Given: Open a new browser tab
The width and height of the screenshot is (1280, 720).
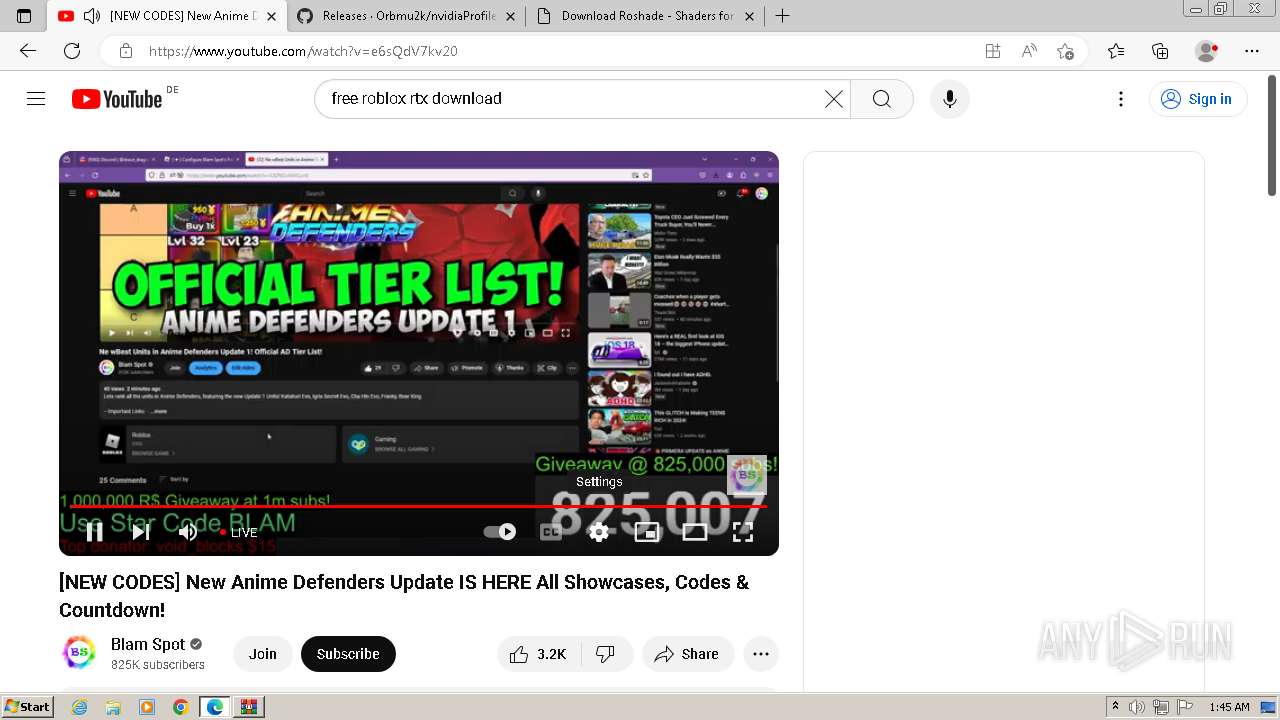Looking at the screenshot, I should (x=783, y=16).
